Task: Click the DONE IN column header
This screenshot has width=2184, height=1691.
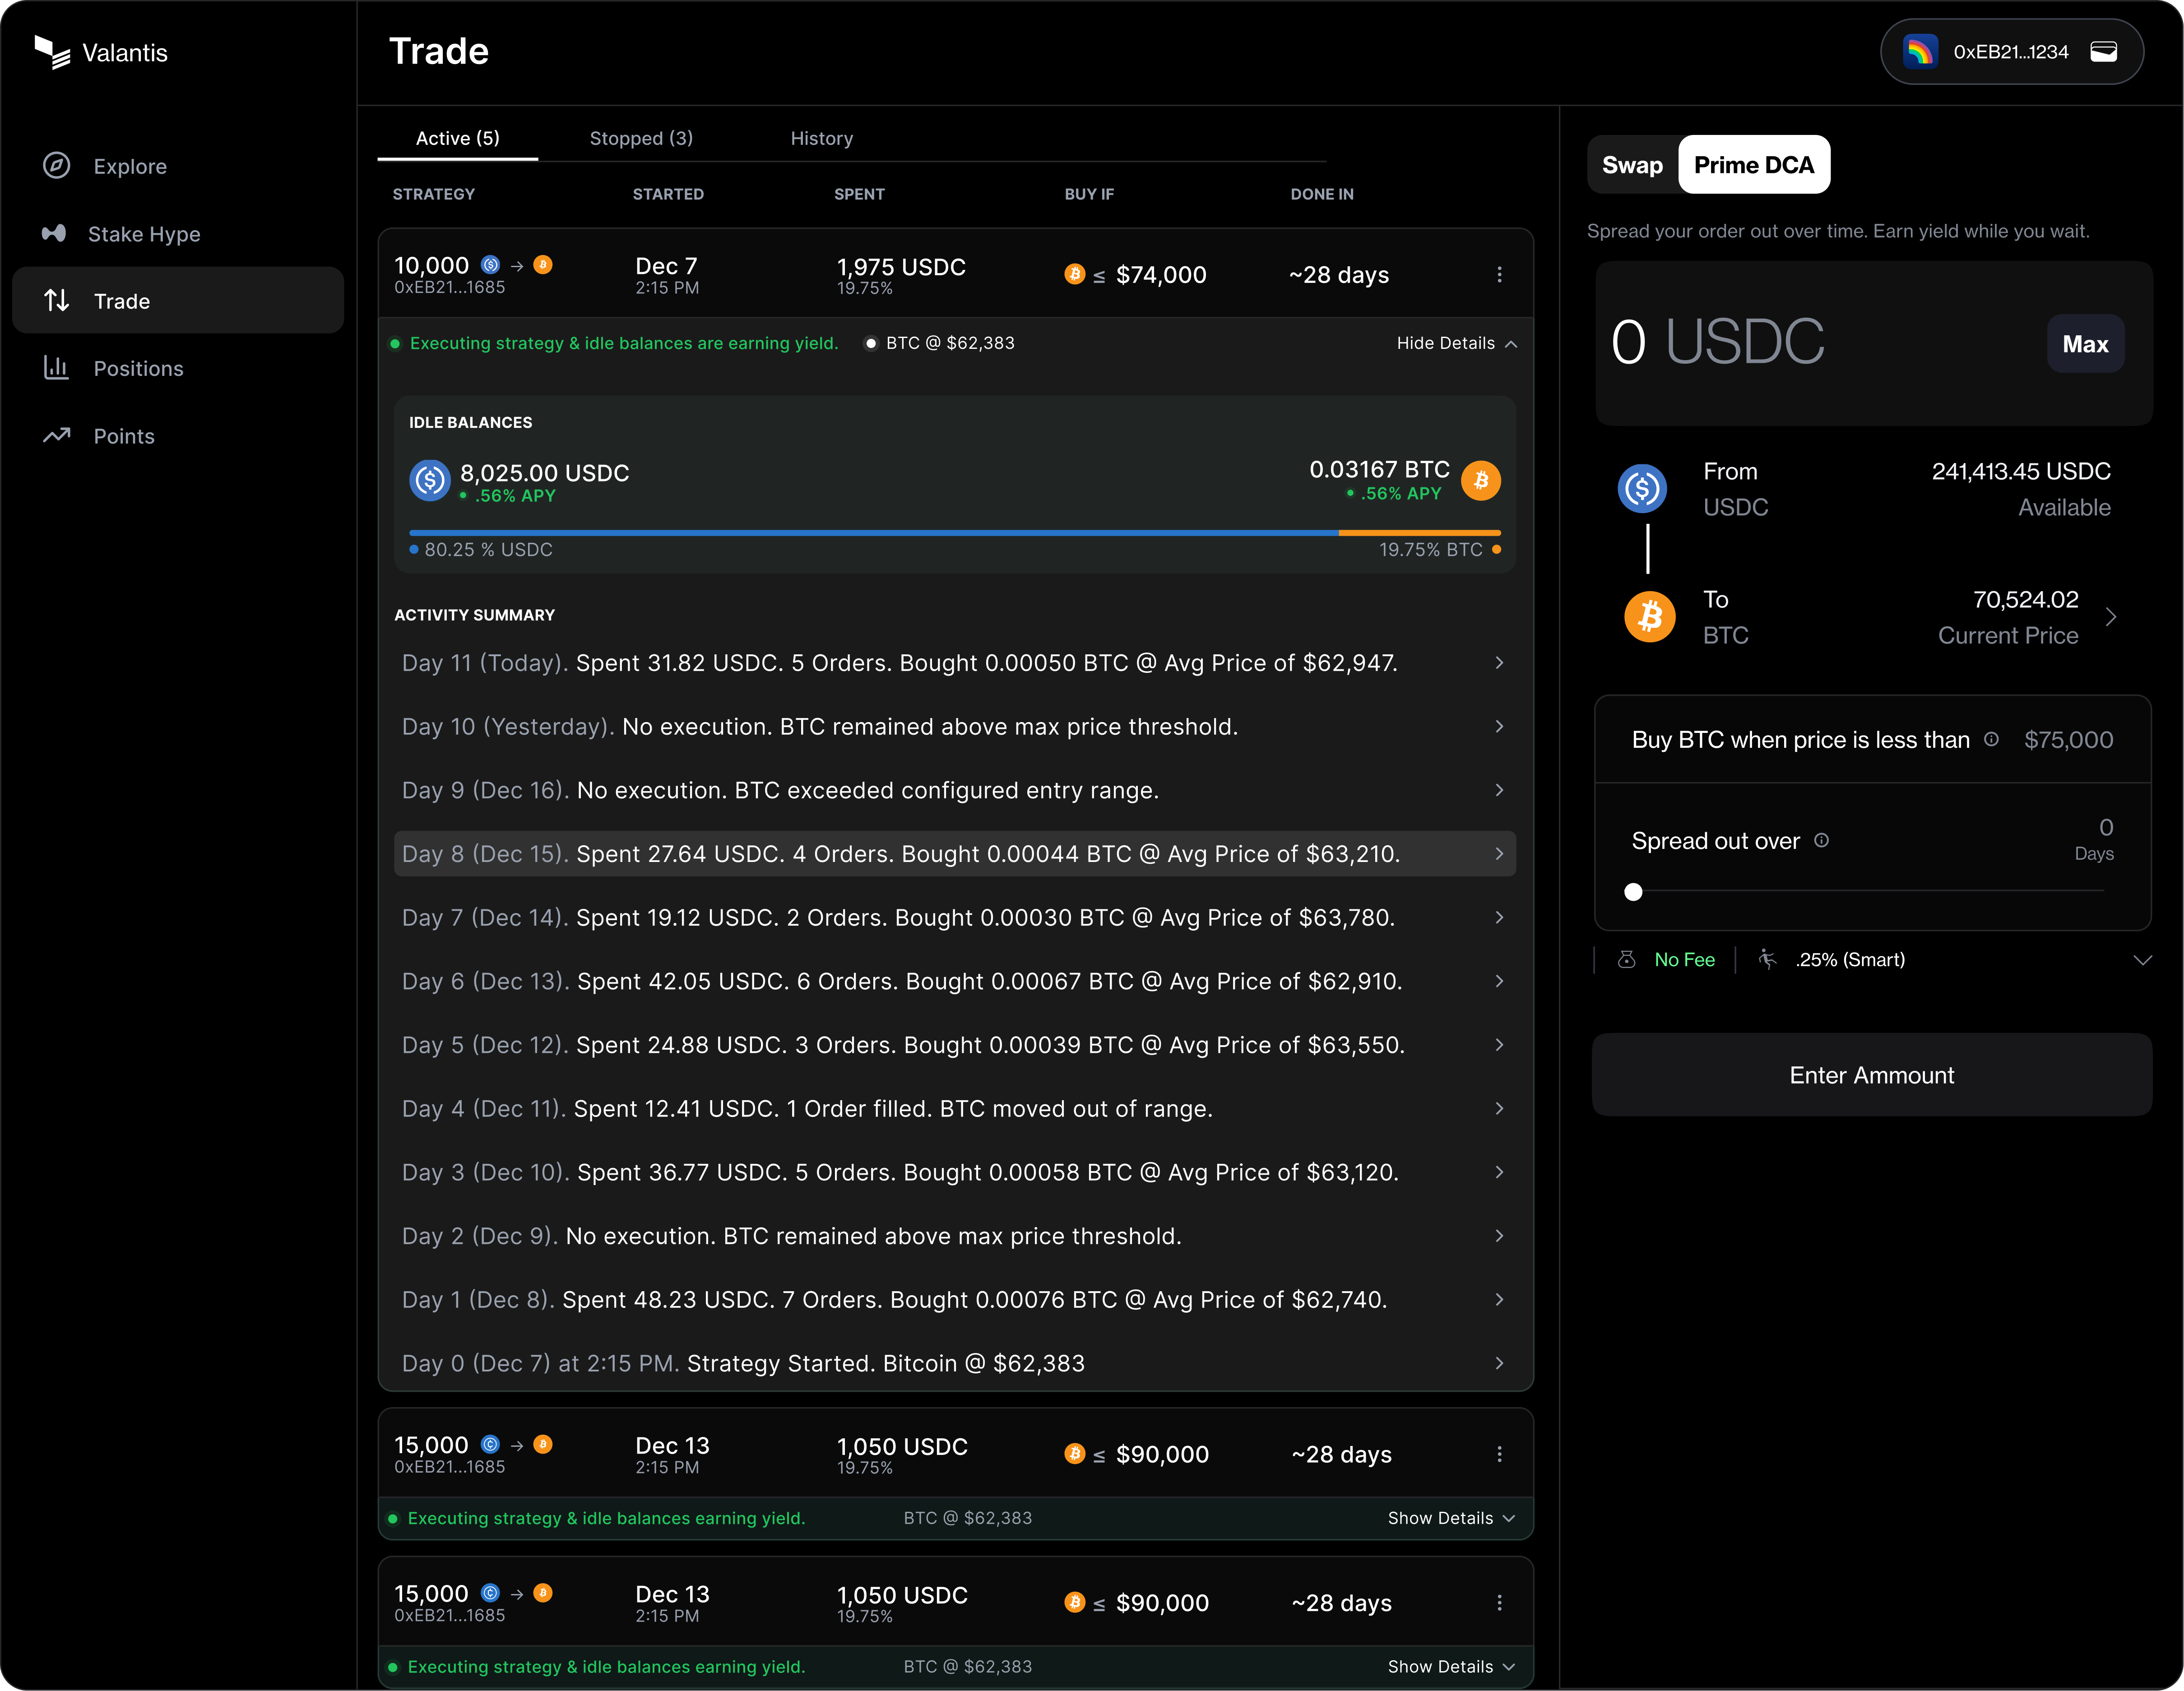Action: pos(1322,194)
